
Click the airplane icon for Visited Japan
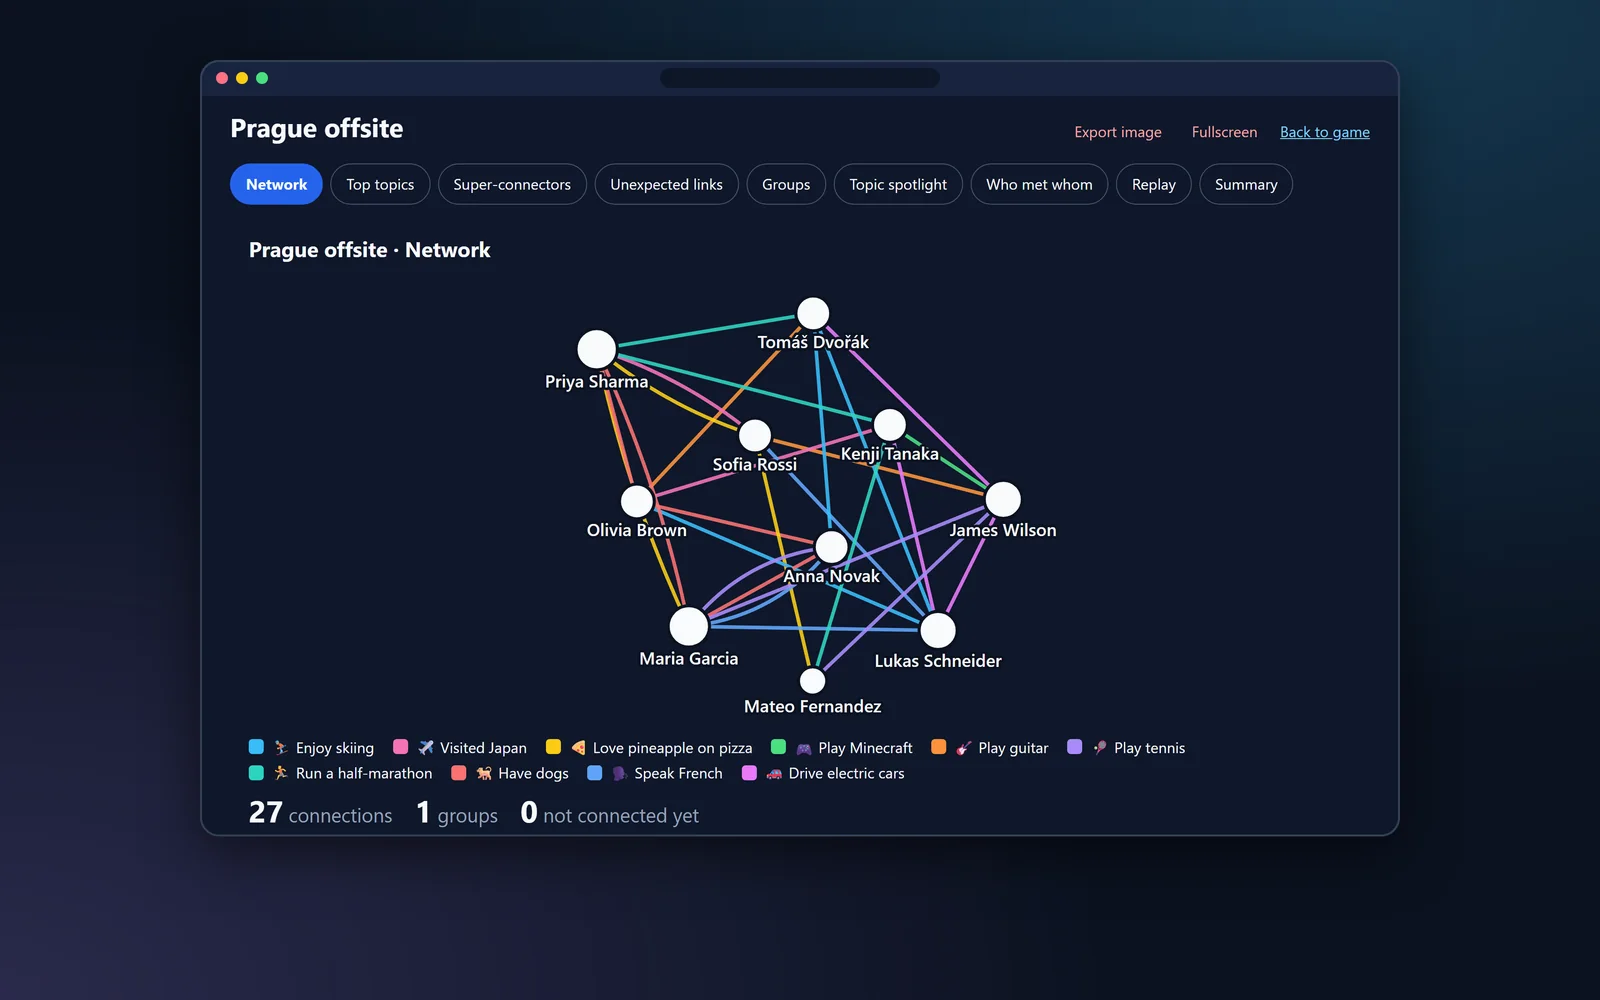coord(426,748)
